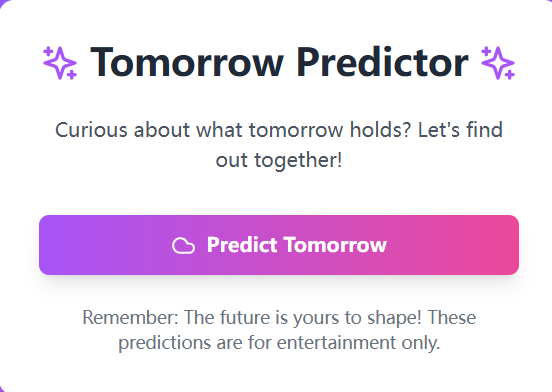Select the 'Predict Tomorrow' button label text
The height and width of the screenshot is (392, 552).
coord(297,245)
